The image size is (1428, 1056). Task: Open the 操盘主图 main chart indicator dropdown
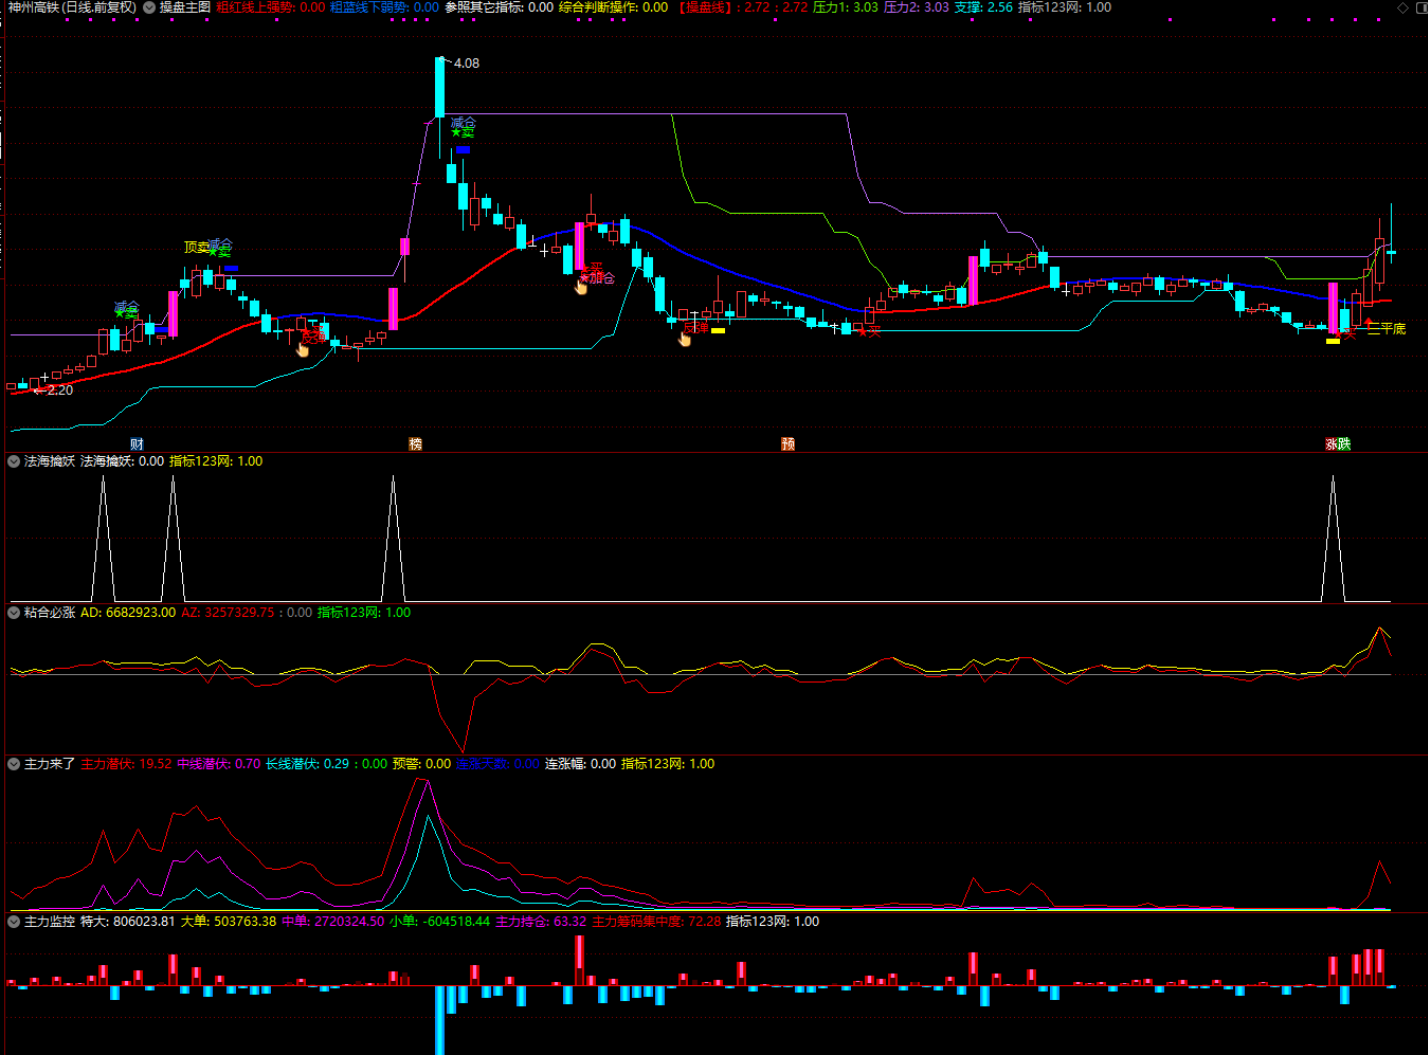pyautogui.click(x=149, y=8)
